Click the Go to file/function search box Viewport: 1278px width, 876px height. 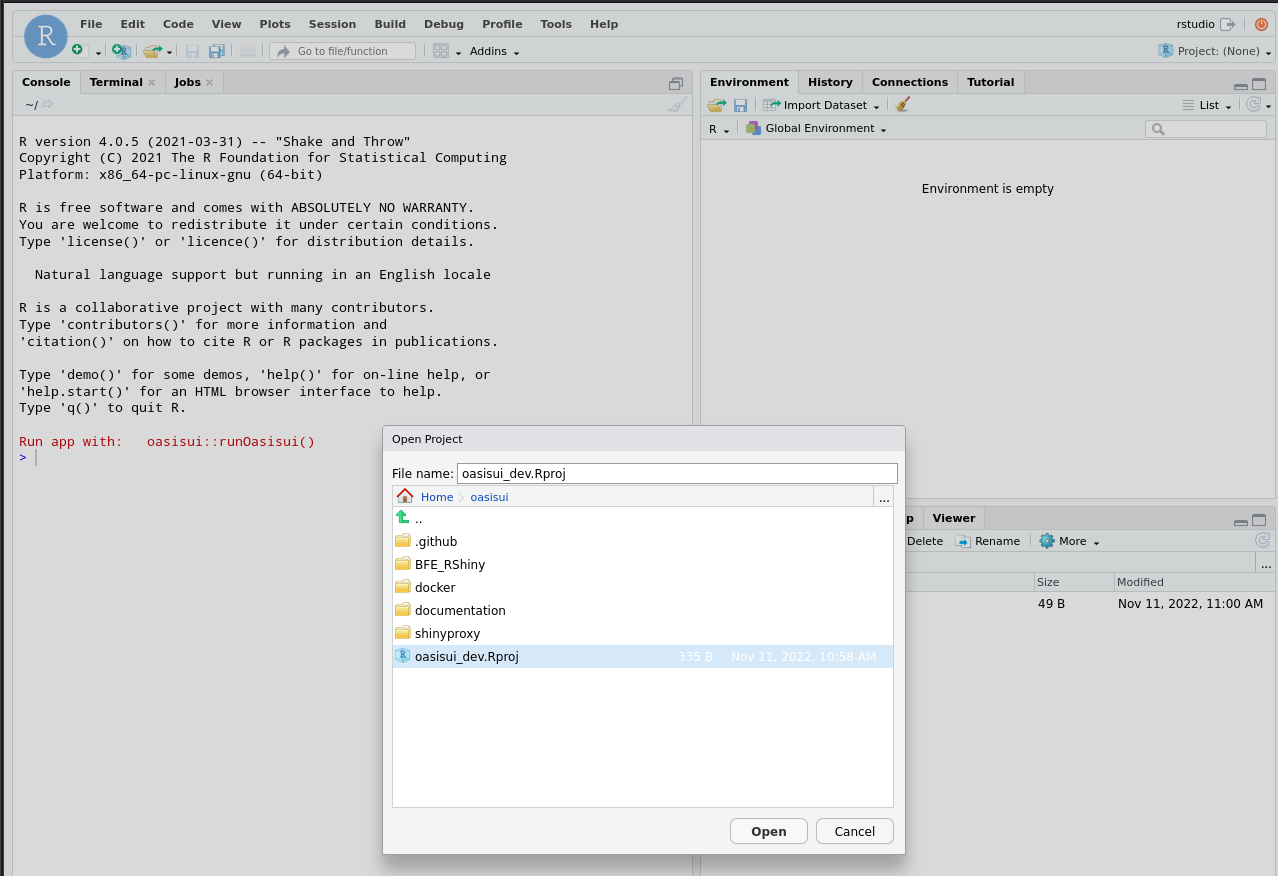pos(342,51)
